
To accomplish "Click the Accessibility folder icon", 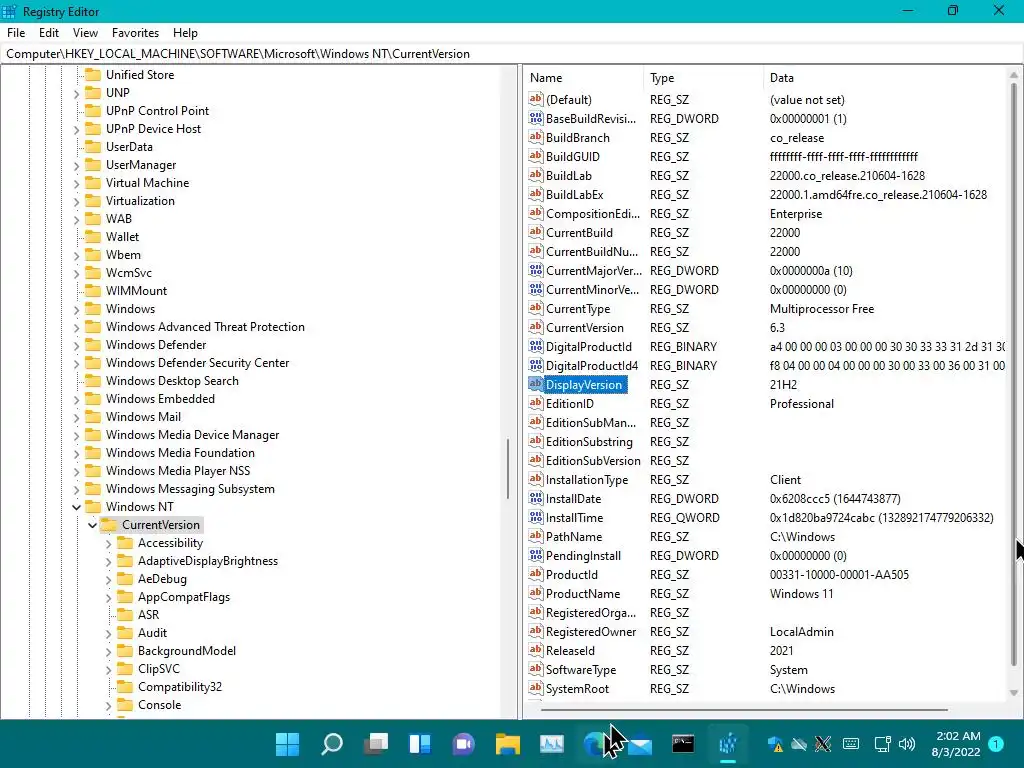I will 125,543.
